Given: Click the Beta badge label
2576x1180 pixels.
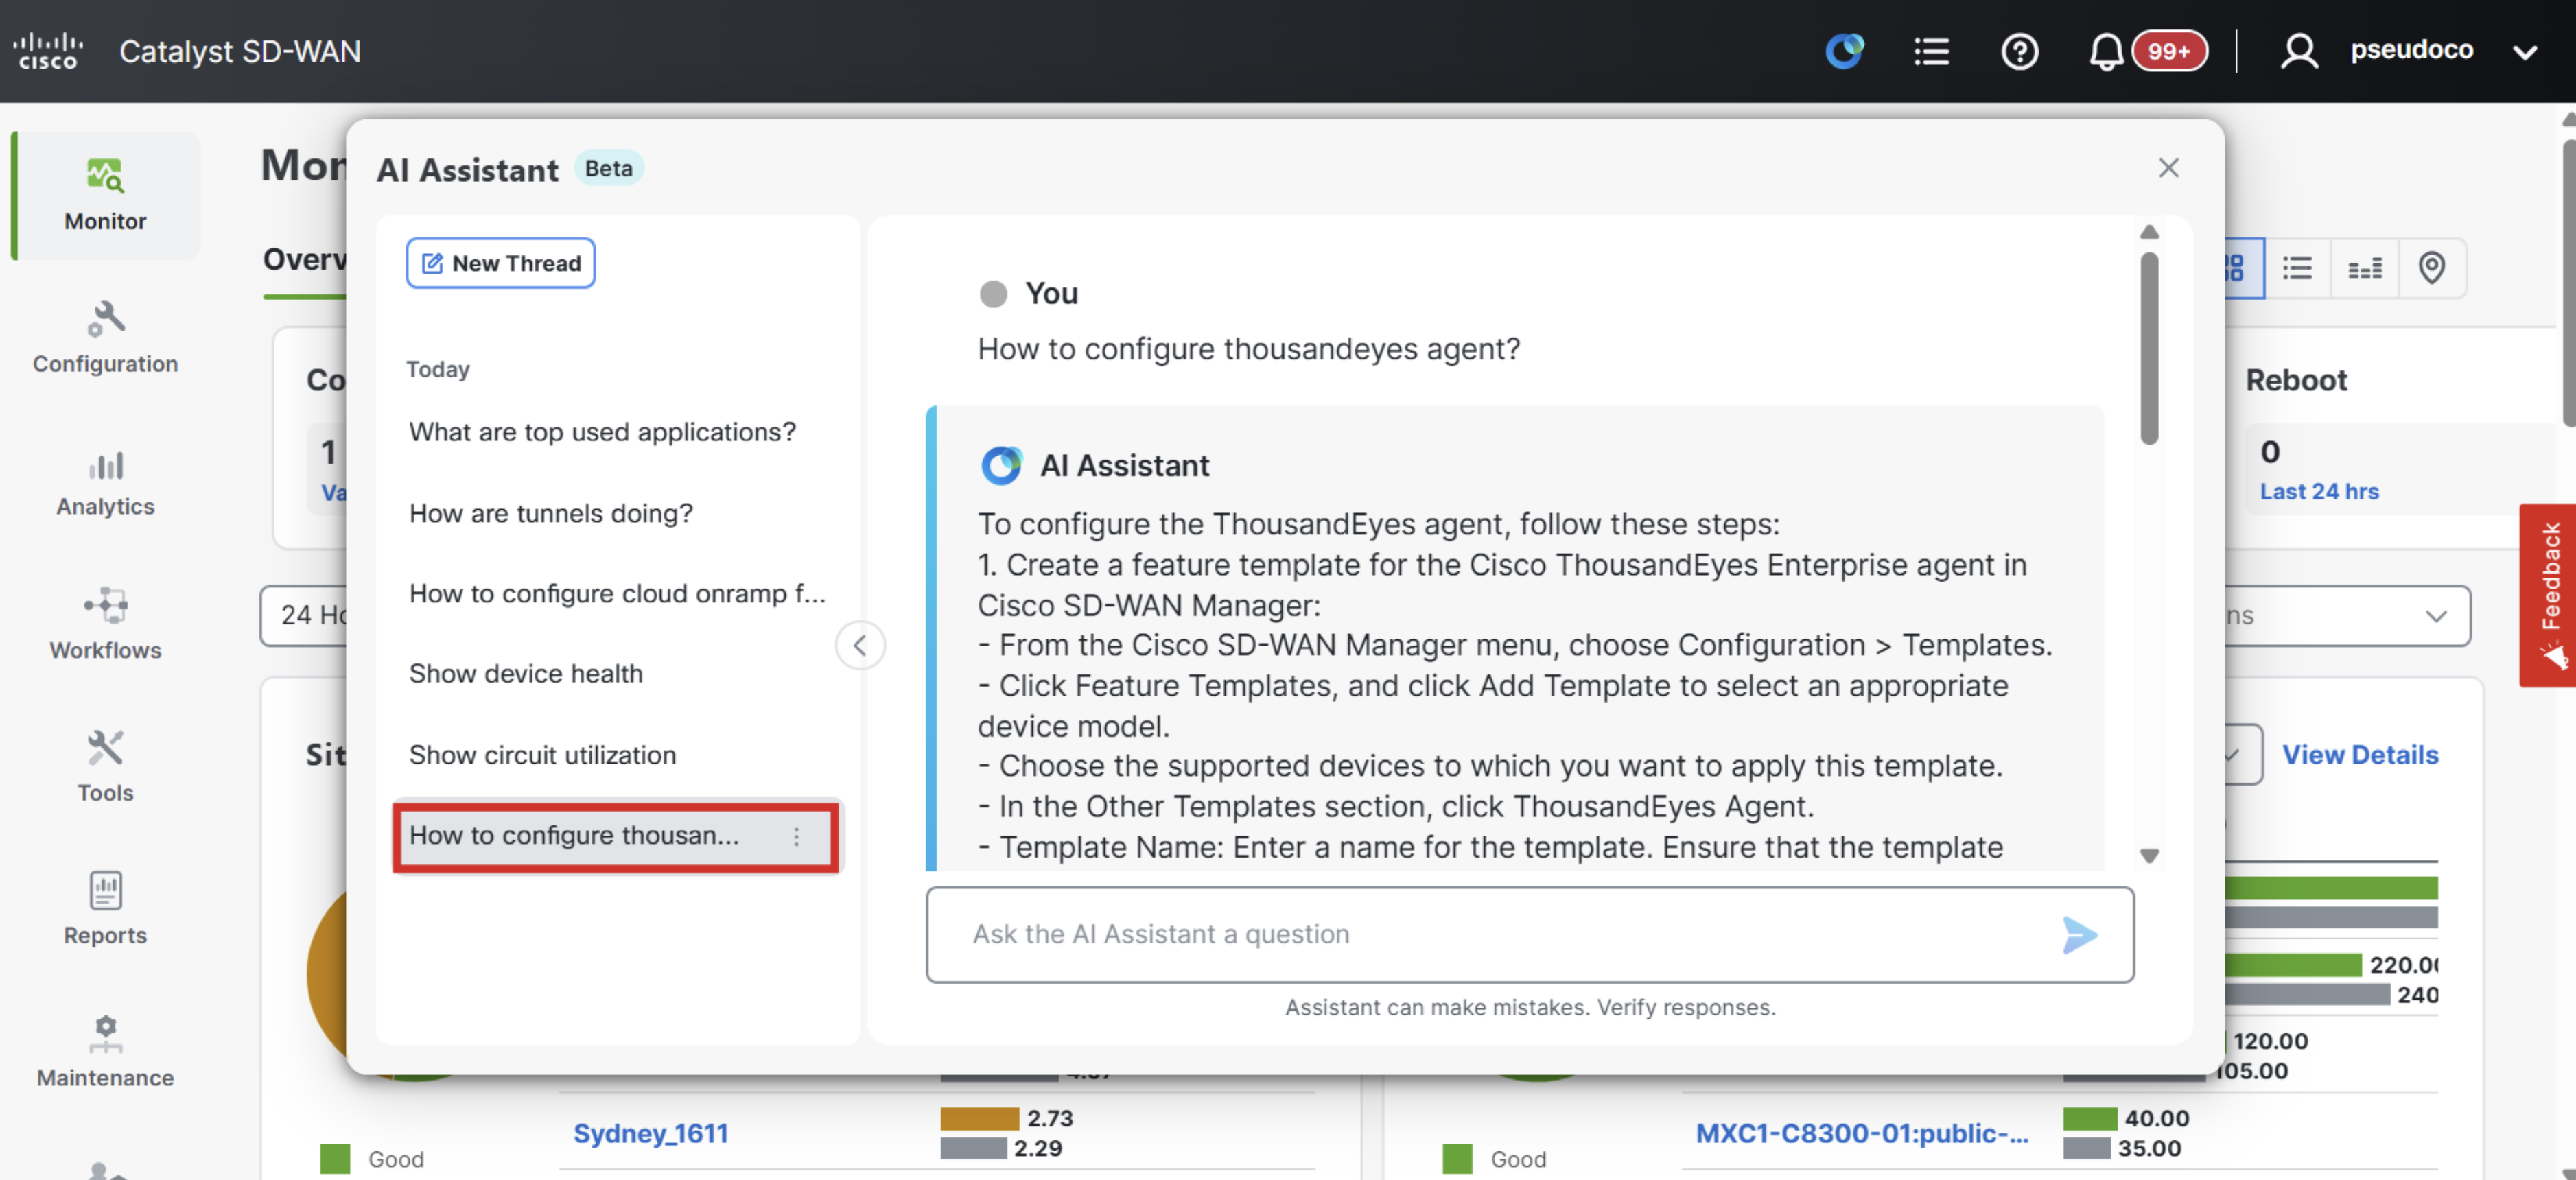Looking at the screenshot, I should (x=608, y=168).
